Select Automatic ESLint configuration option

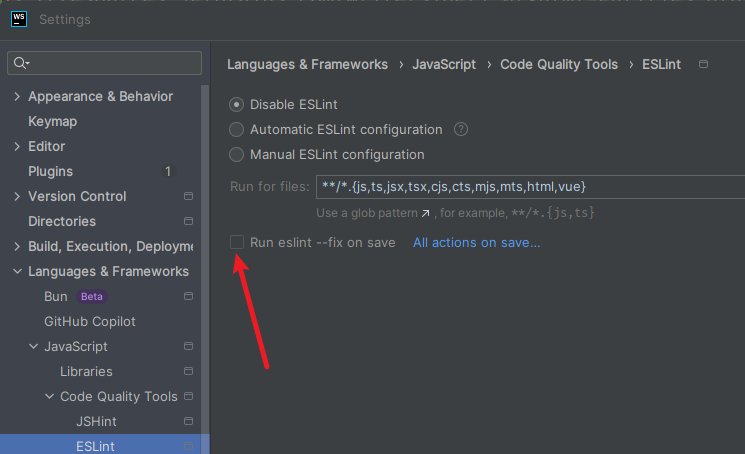point(237,129)
